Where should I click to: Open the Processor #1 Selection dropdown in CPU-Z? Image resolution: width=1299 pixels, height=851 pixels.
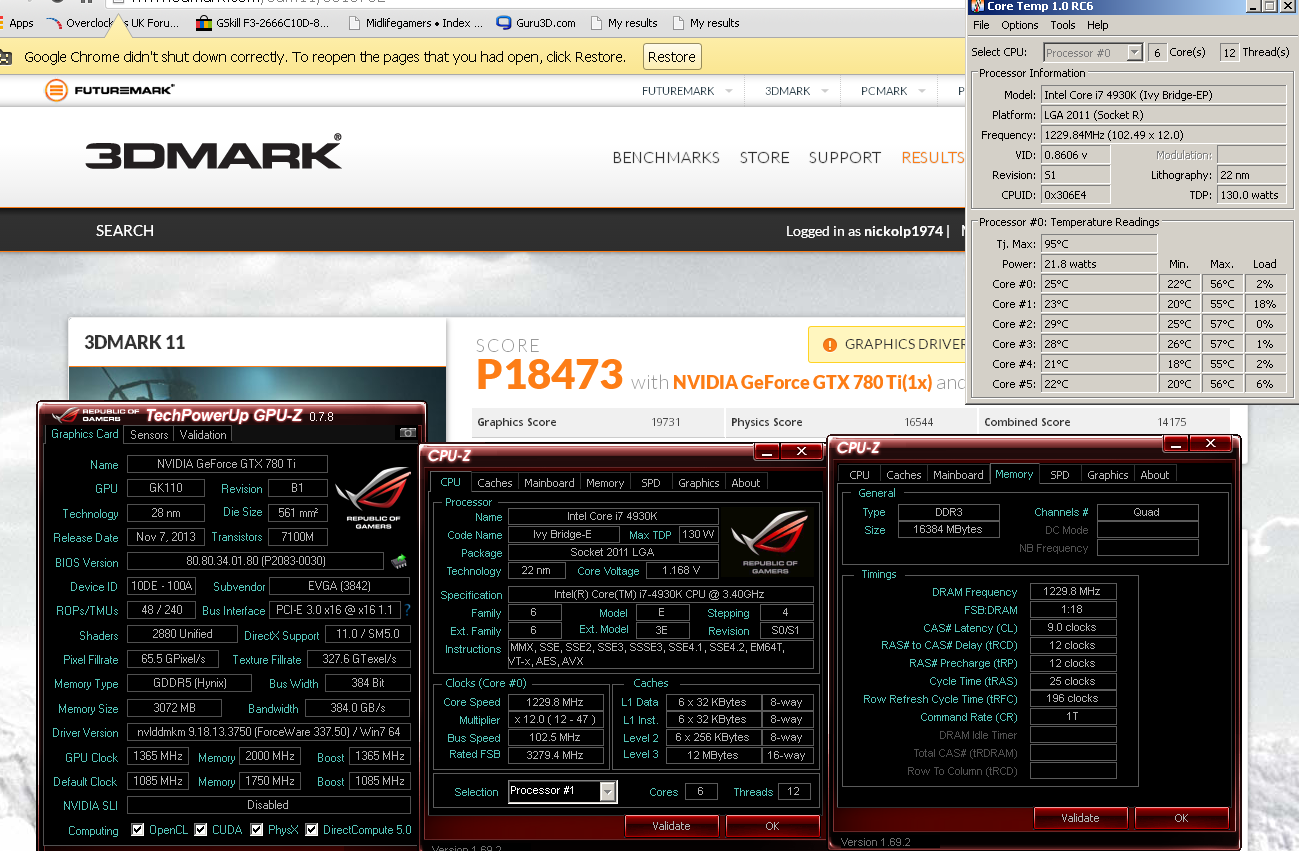coord(562,791)
